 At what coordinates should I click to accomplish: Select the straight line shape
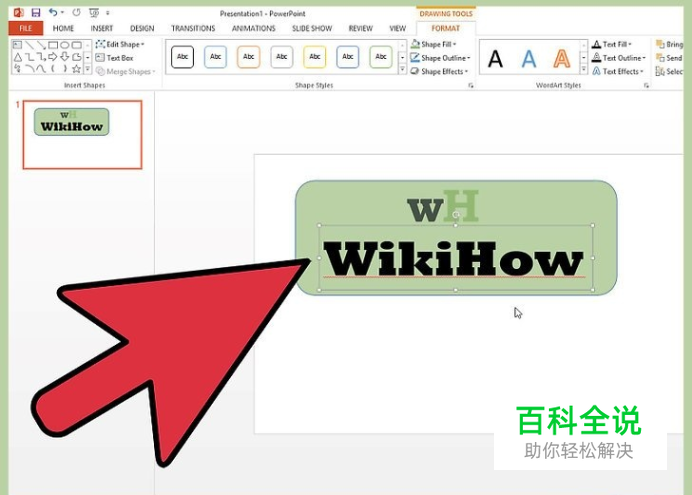(30, 45)
